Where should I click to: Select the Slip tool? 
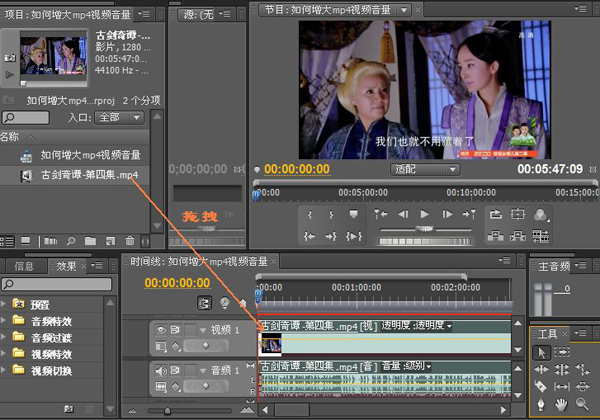click(562, 387)
